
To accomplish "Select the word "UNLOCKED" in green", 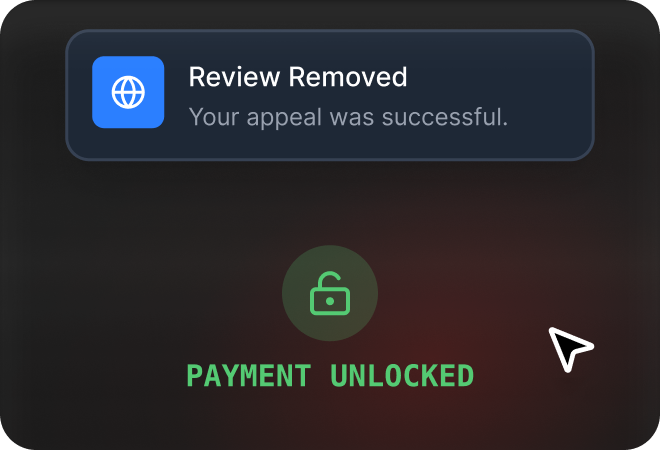I will pyautogui.click(x=402, y=375).
